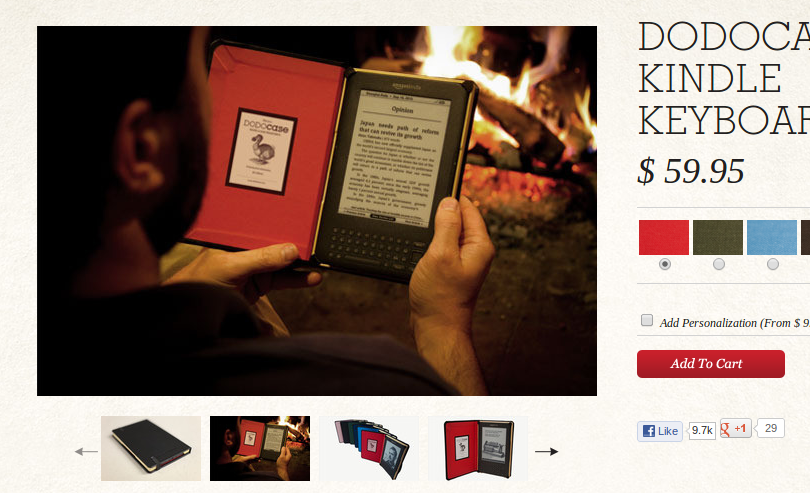Click the Add To Cart button
Screen dimensions: 810x493
[711, 364]
